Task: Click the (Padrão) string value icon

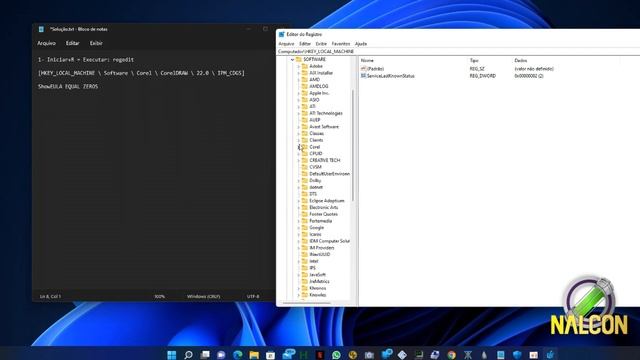Action: click(x=364, y=69)
